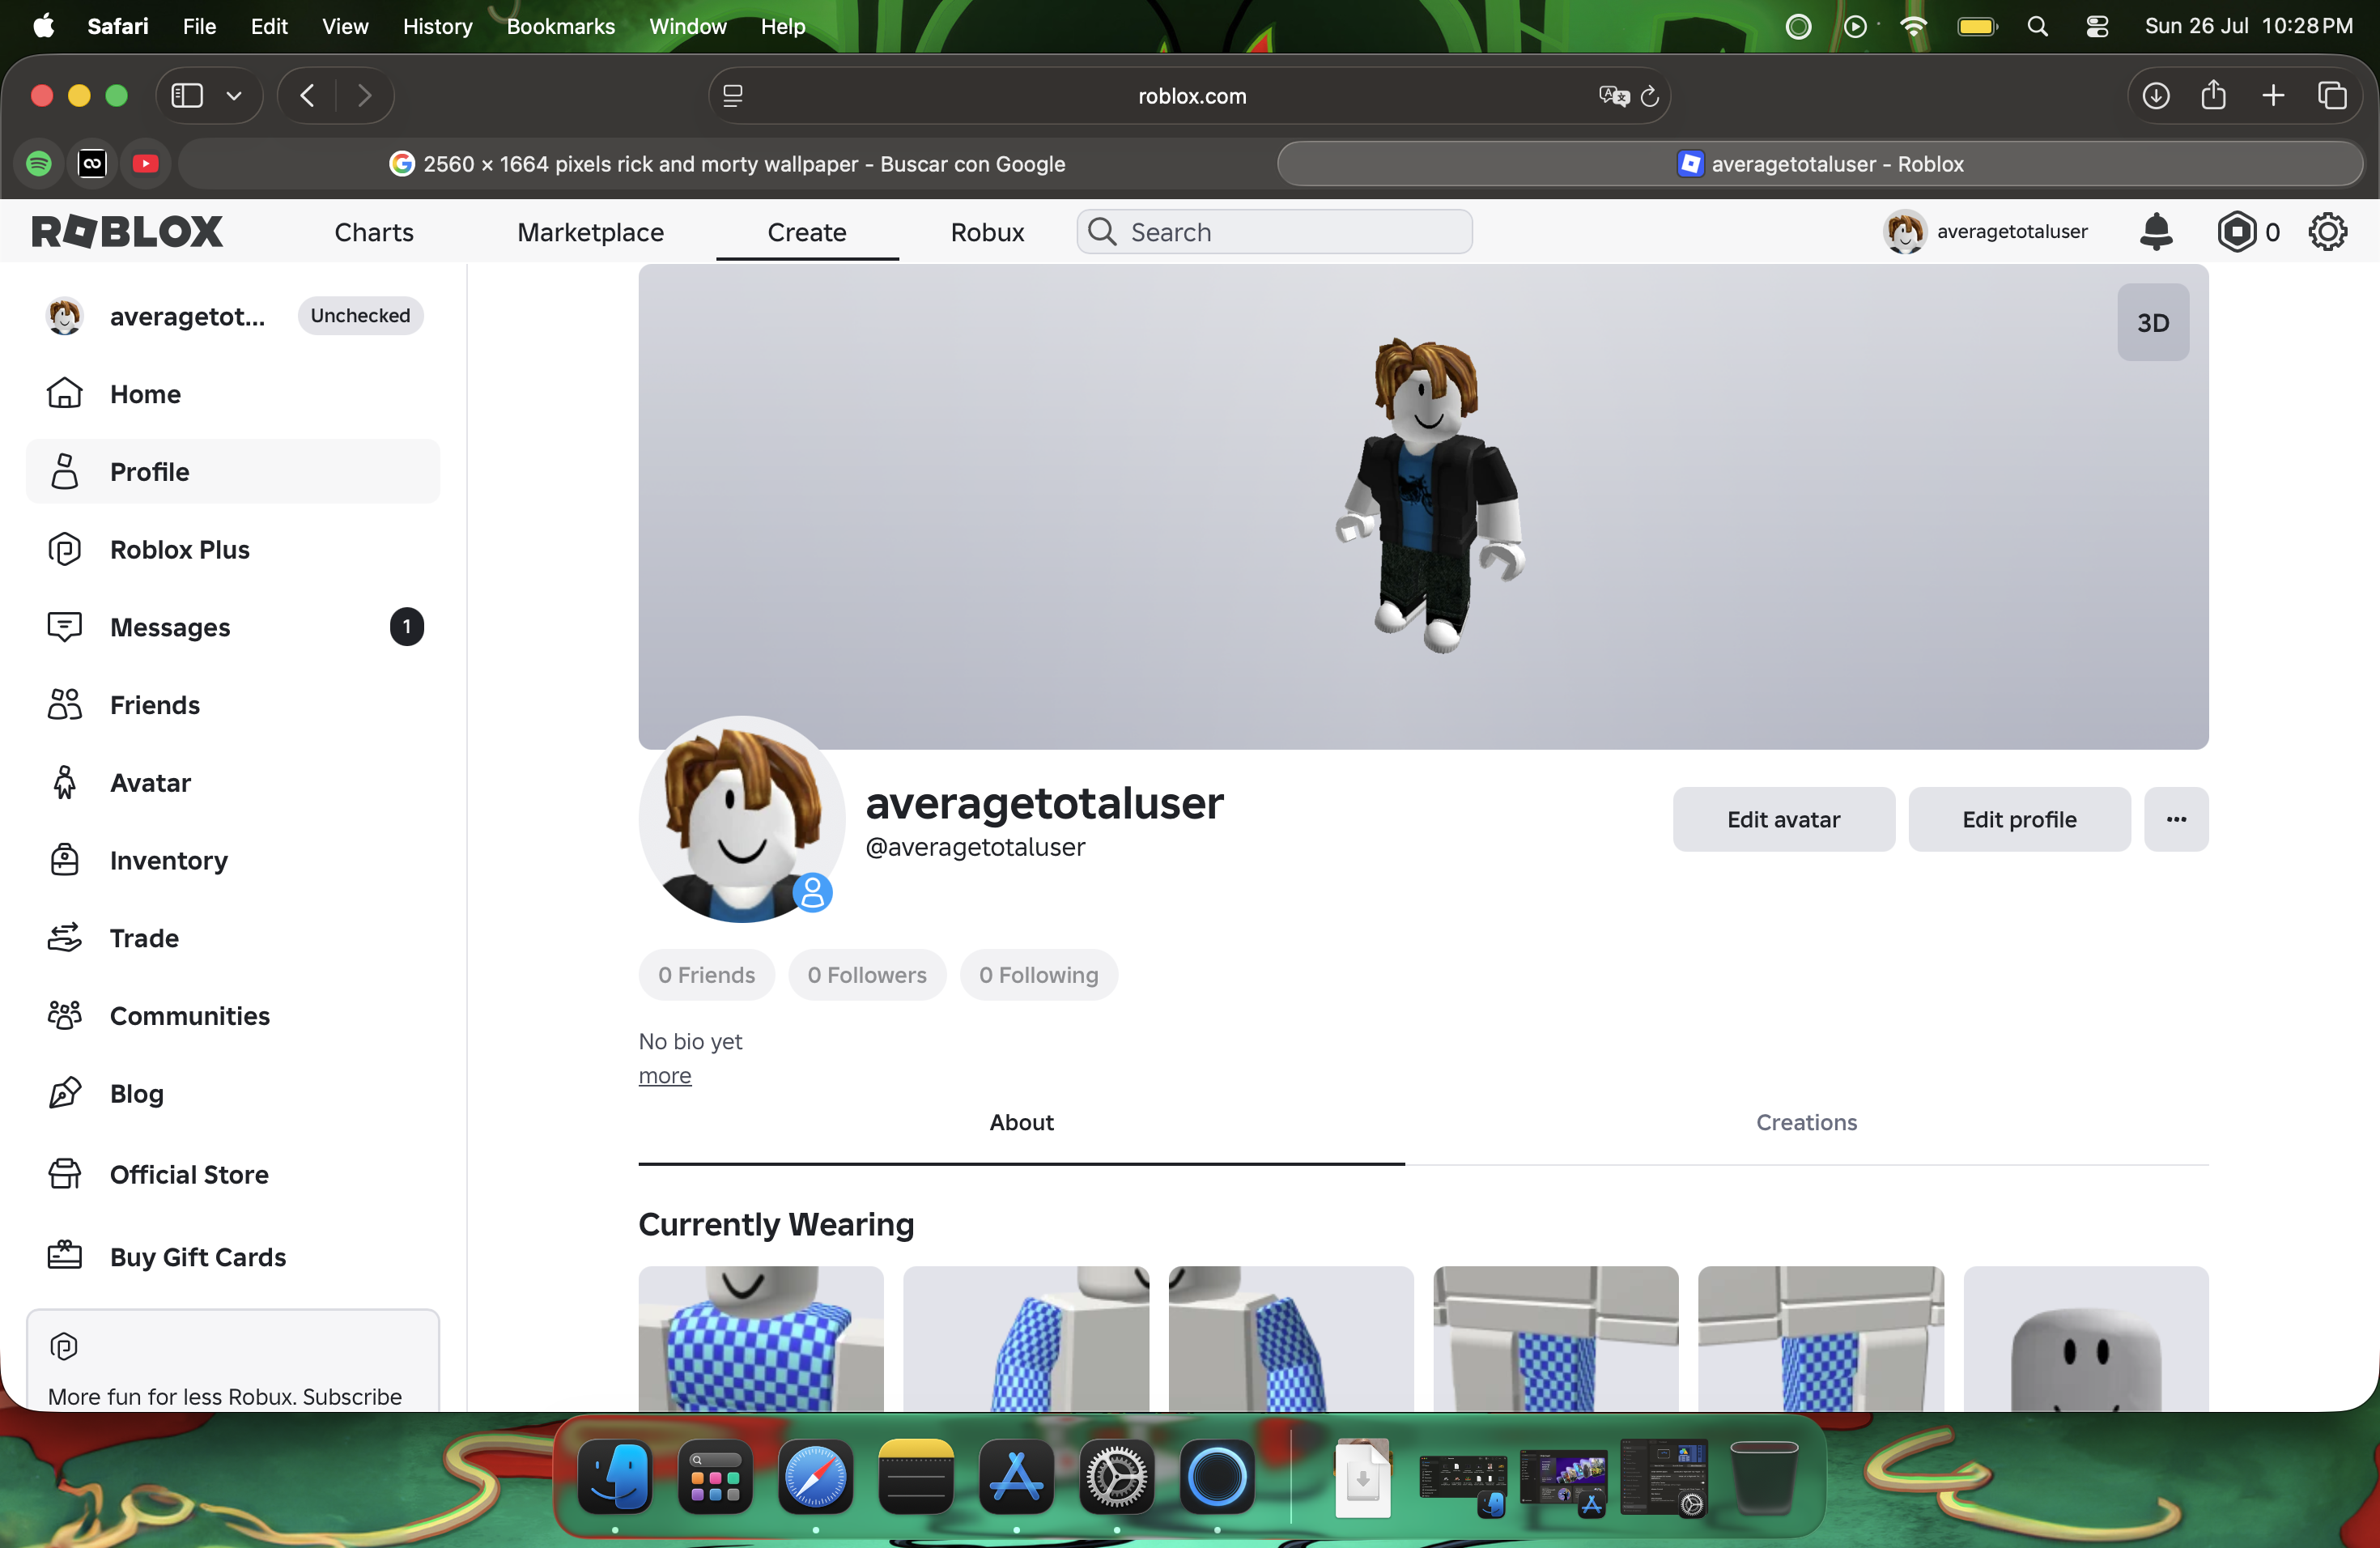Open Official Store in the sidebar

coord(232,1174)
